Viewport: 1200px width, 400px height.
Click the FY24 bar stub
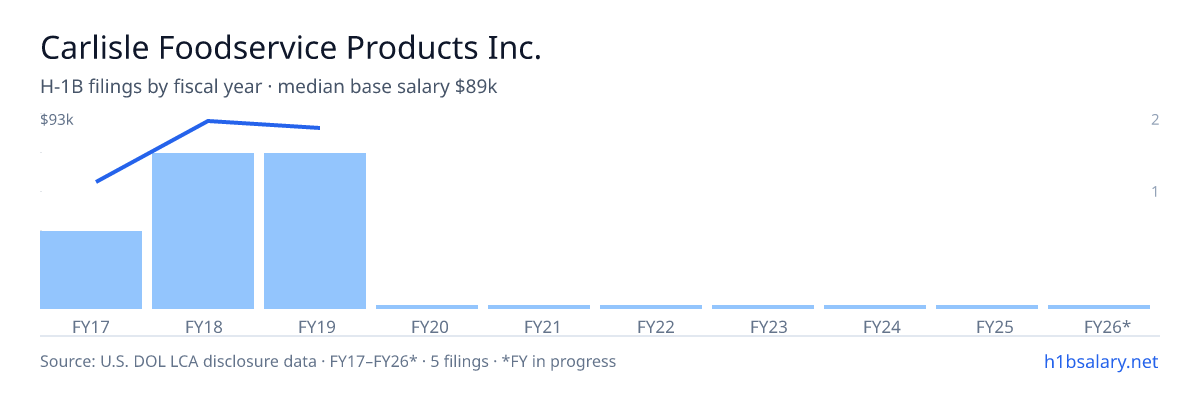875,307
